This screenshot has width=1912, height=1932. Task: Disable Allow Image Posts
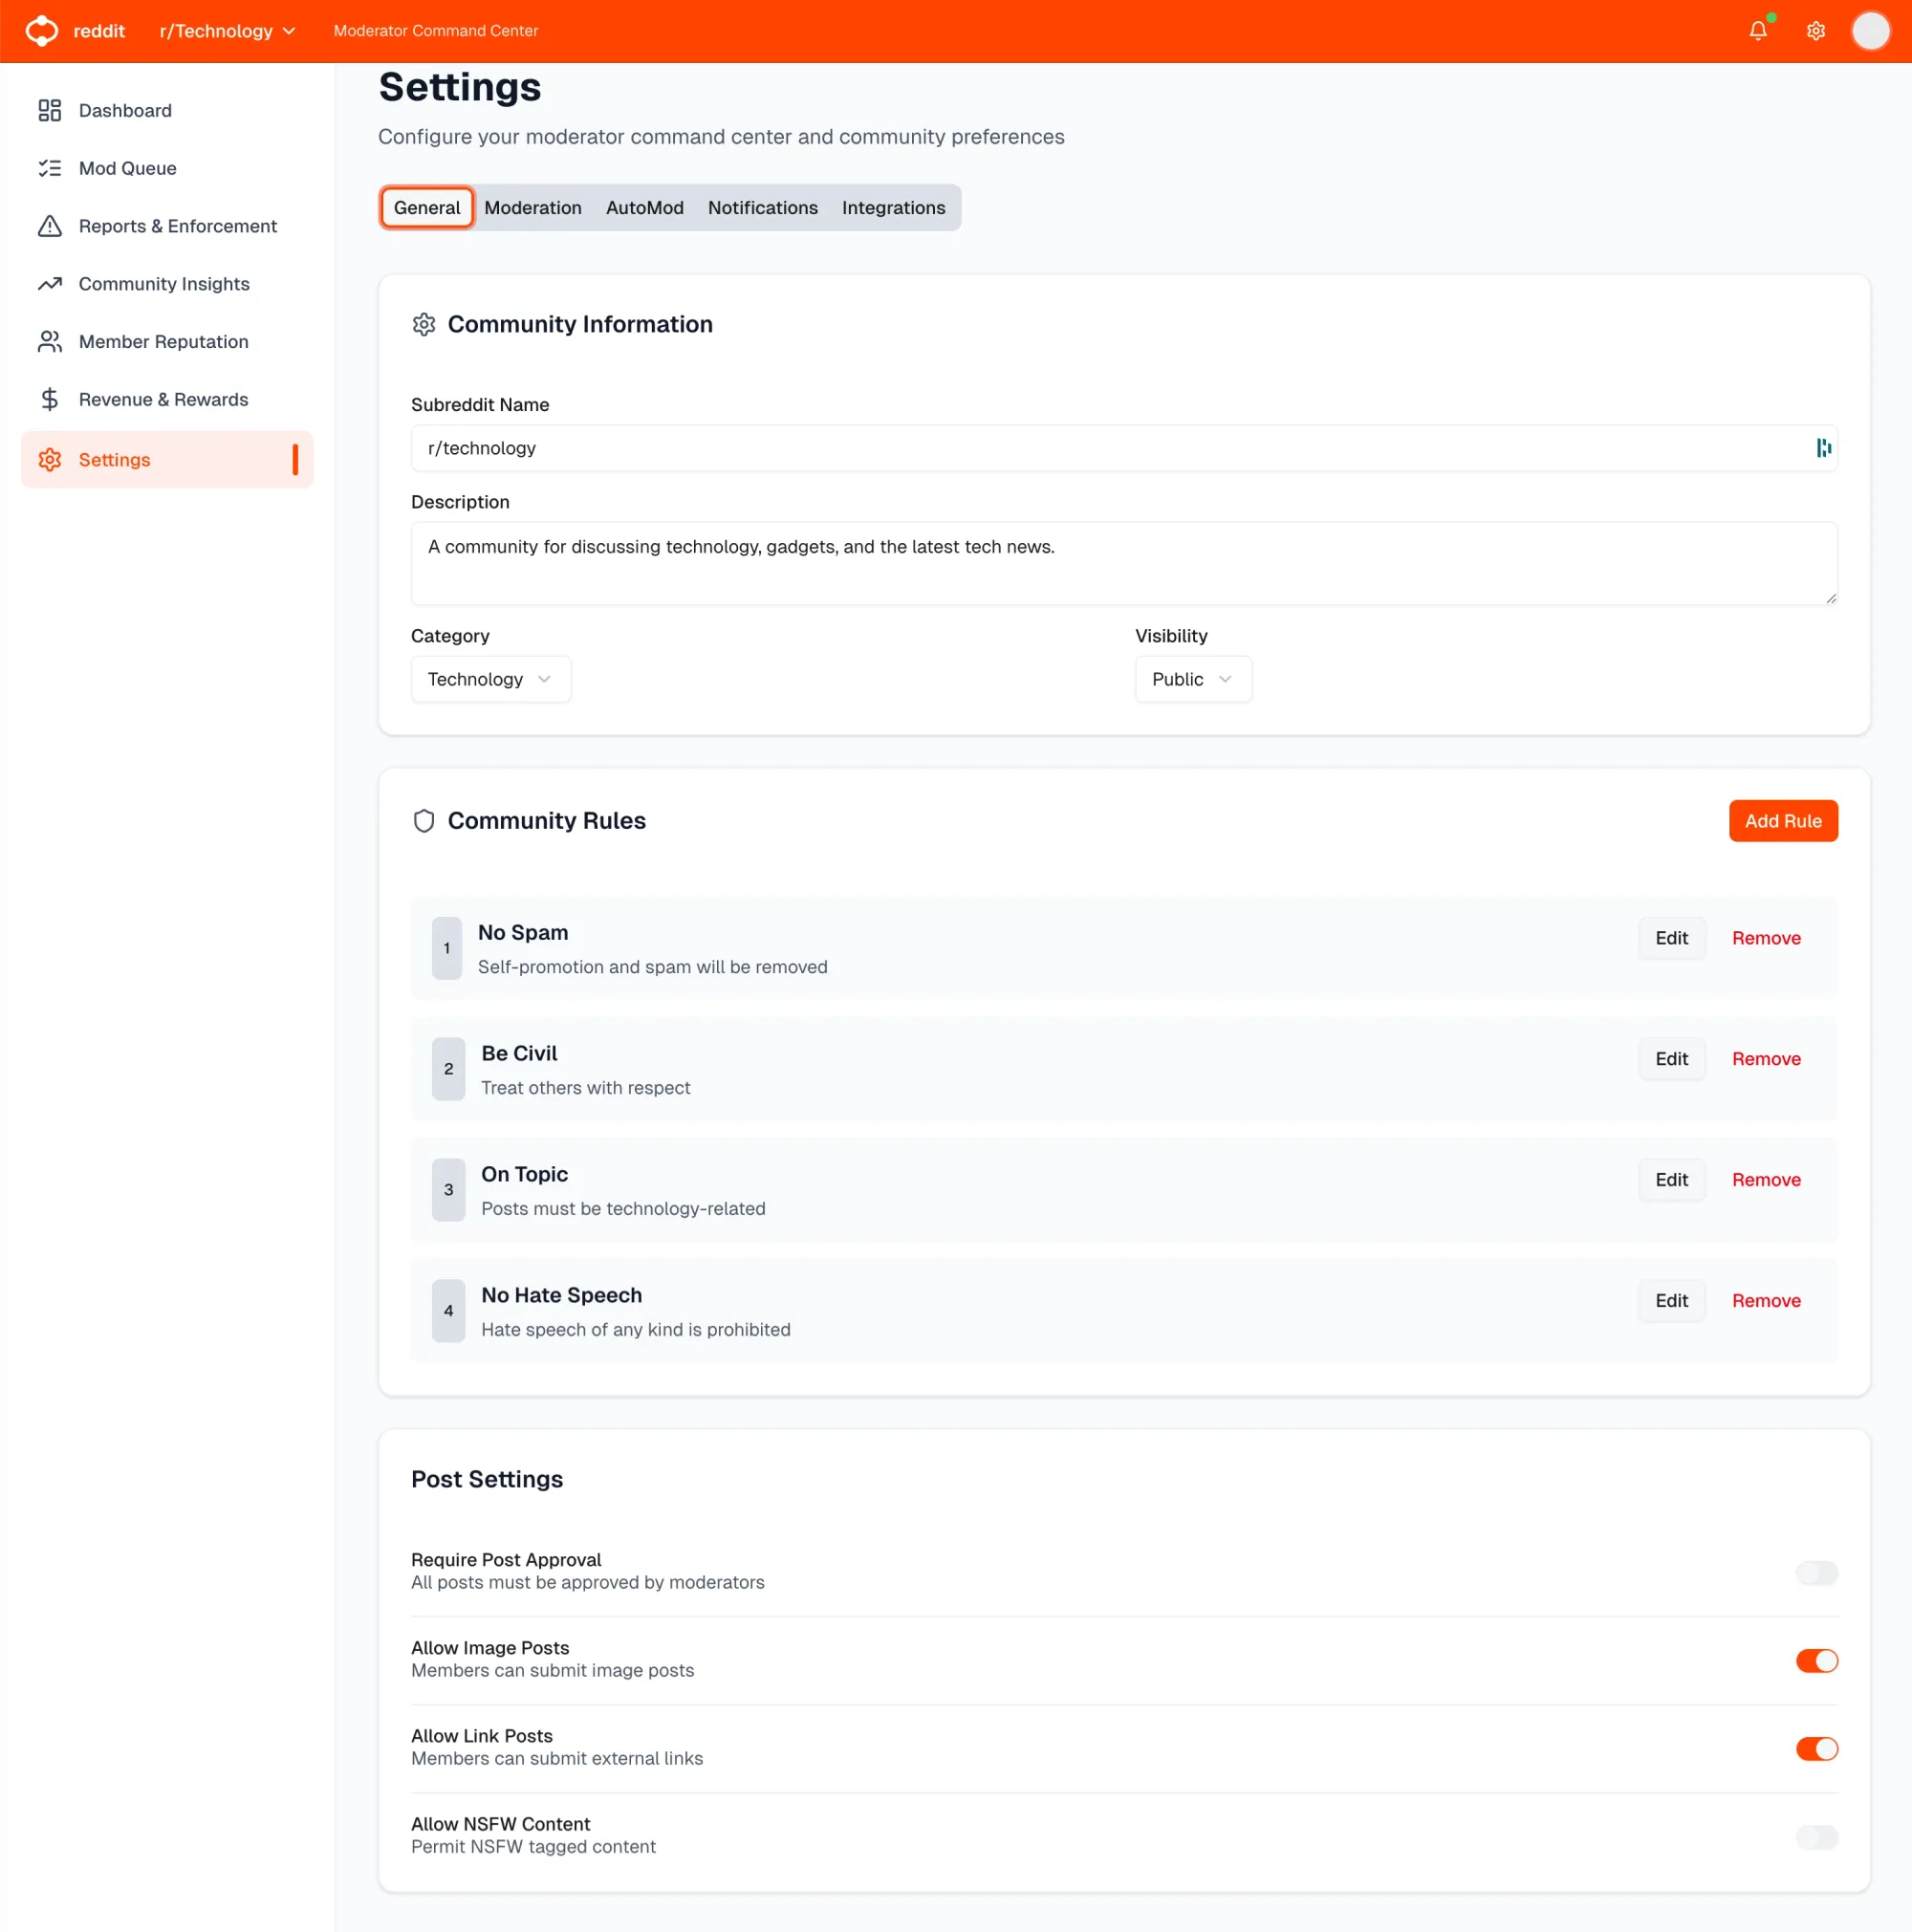pos(1816,1661)
